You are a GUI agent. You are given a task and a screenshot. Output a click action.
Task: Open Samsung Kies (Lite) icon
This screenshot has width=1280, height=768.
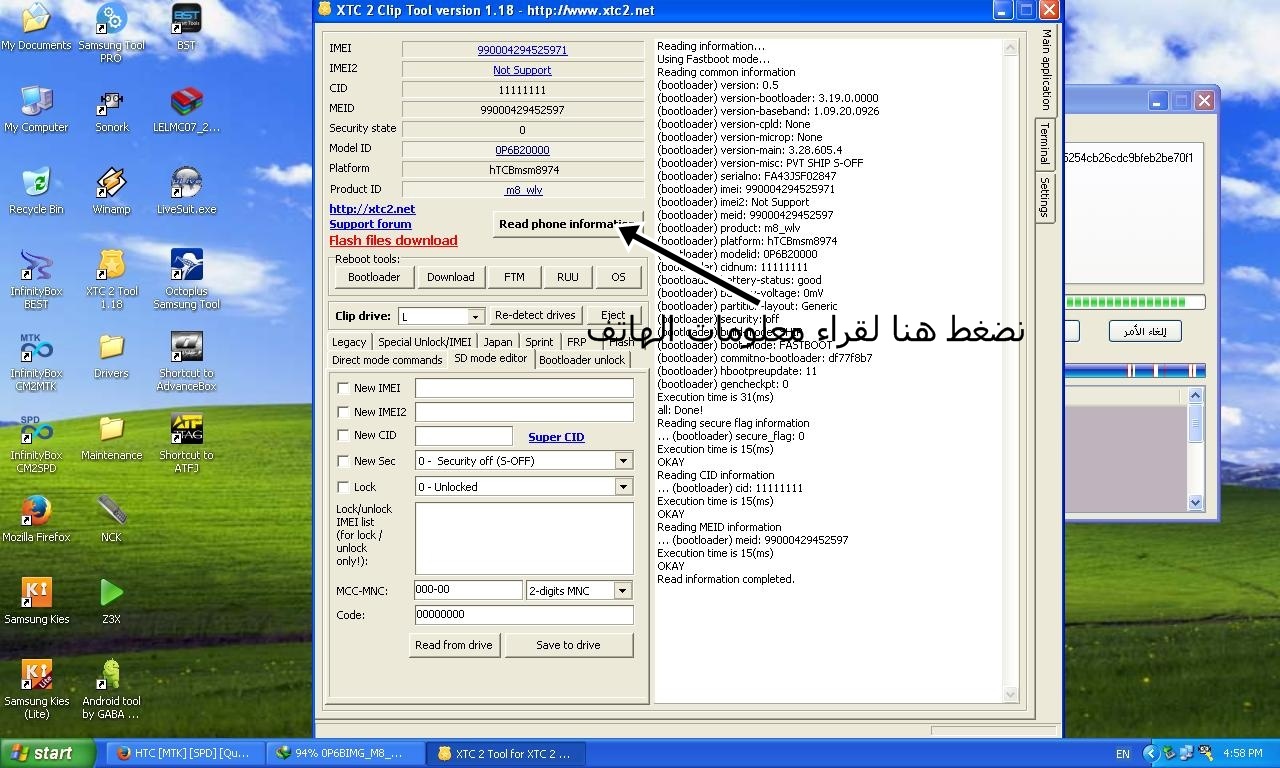tap(36, 690)
